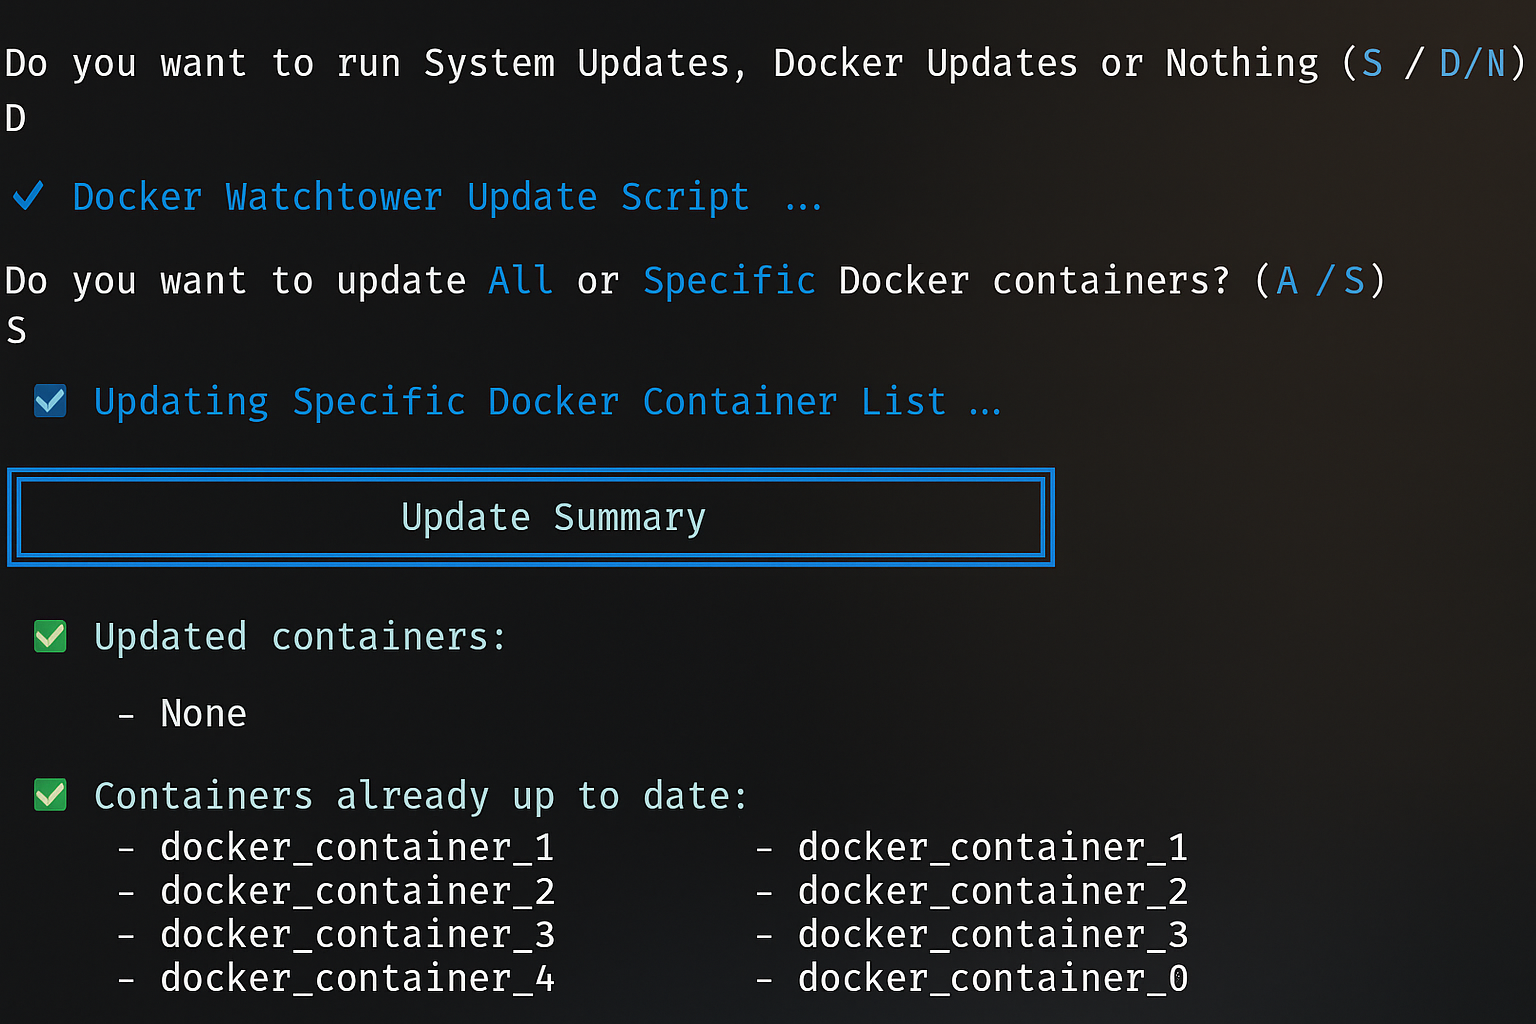Click the blue 'D' in the (S / D/N) prompt

click(1450, 63)
